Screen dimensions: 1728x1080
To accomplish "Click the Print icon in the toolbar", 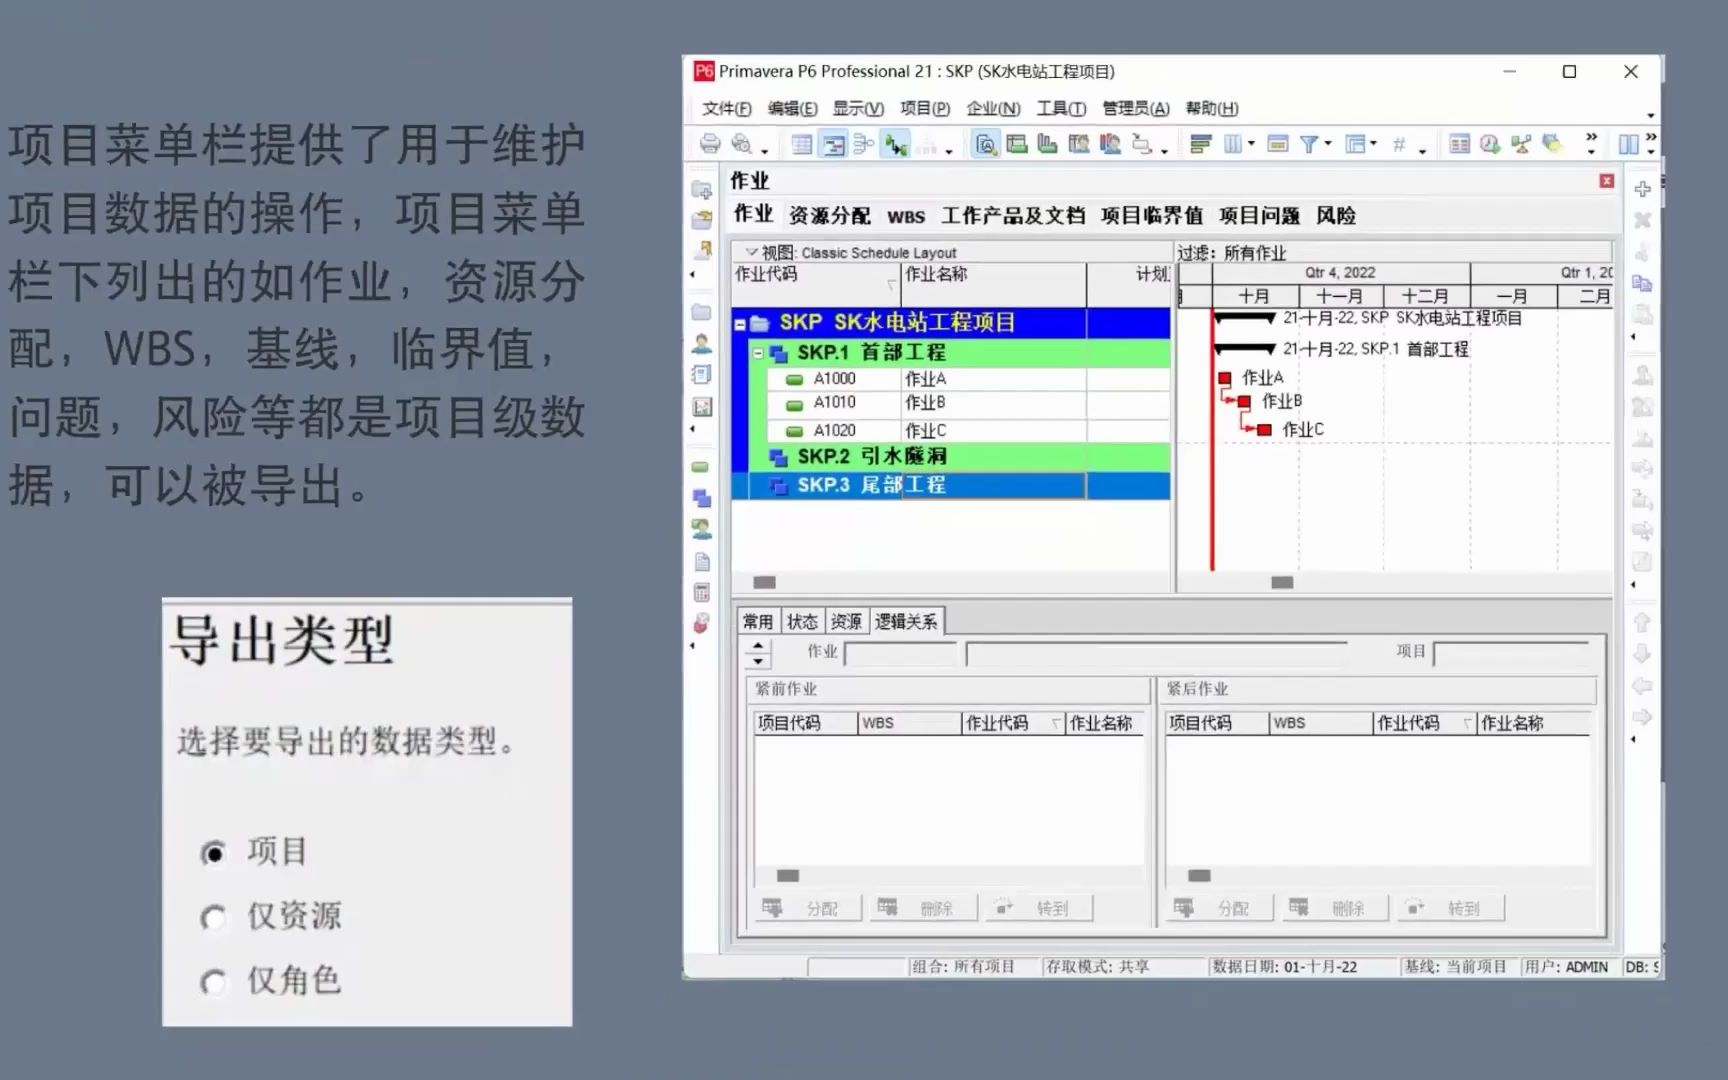I will [x=710, y=144].
